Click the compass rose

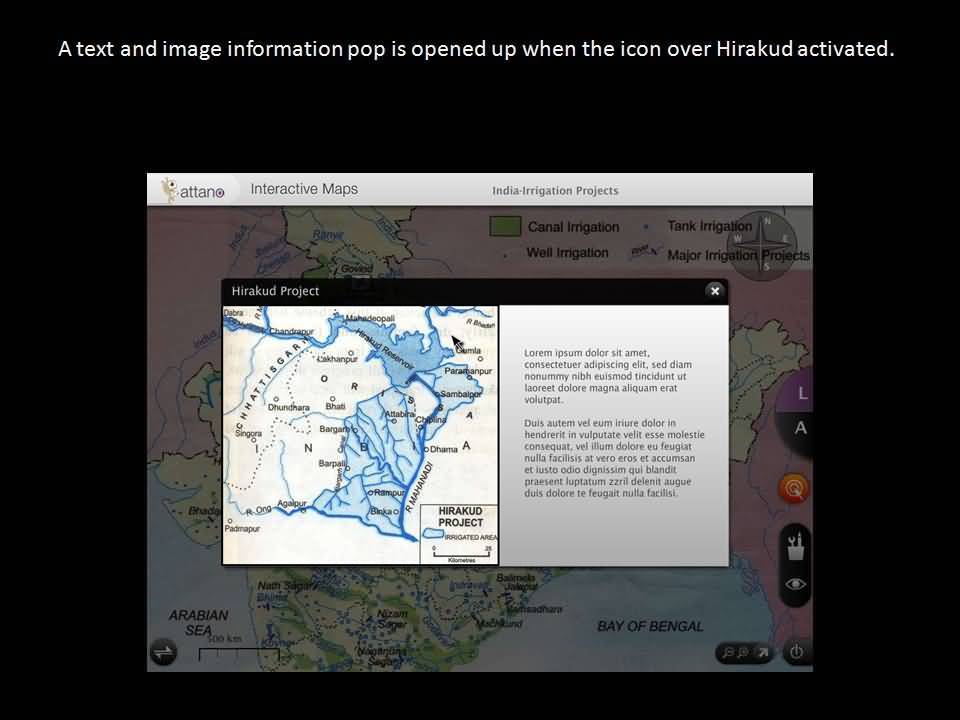(767, 240)
